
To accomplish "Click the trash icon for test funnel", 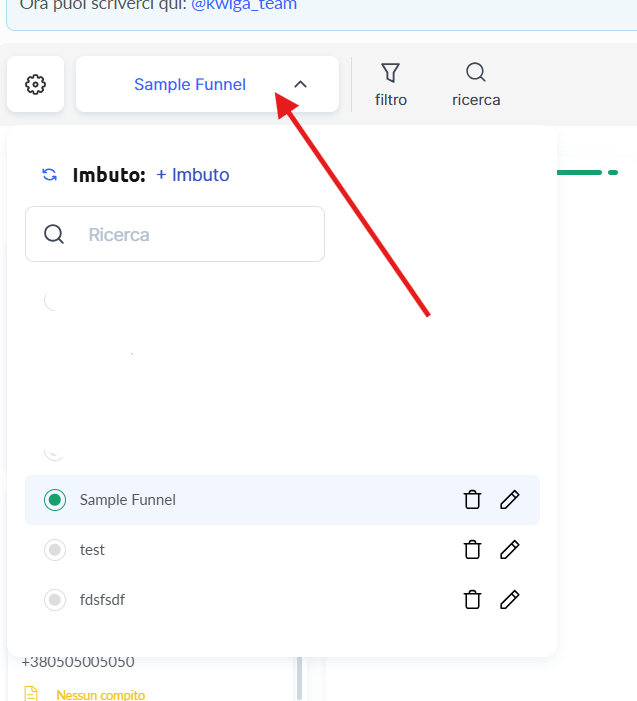I will pyautogui.click(x=473, y=549).
